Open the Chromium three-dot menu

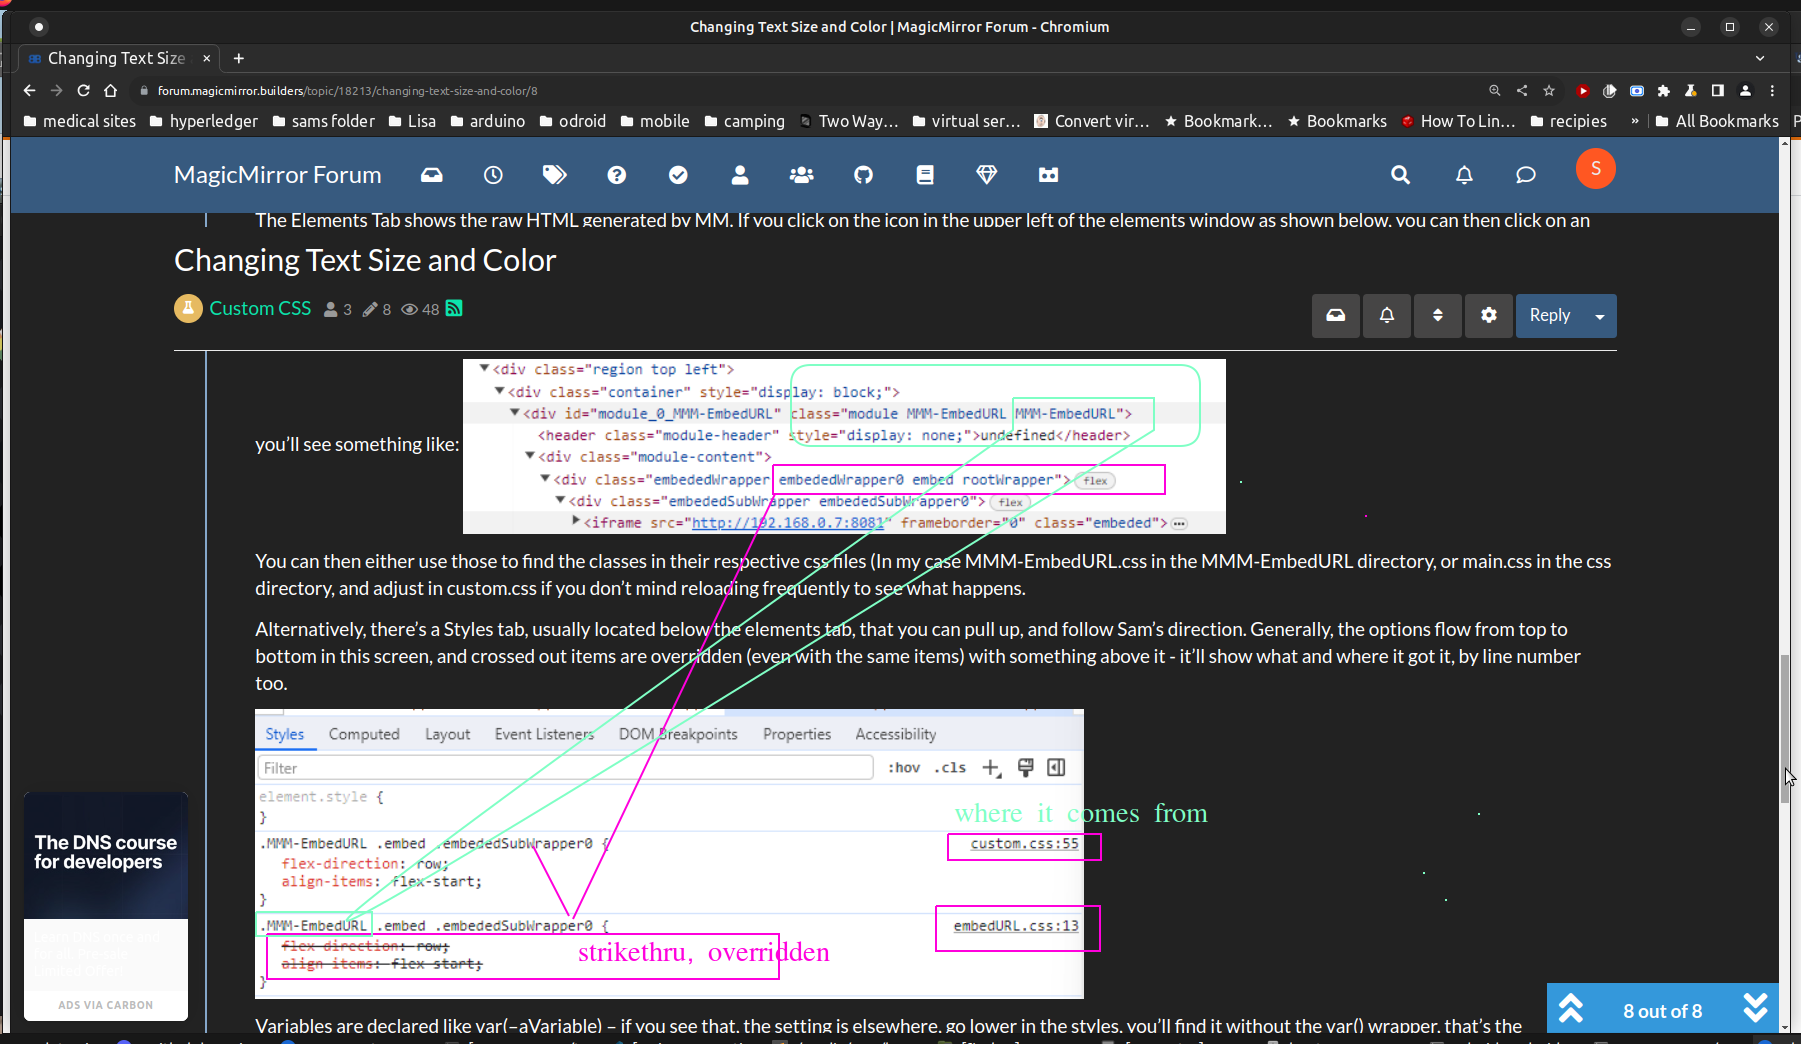coord(1772,90)
